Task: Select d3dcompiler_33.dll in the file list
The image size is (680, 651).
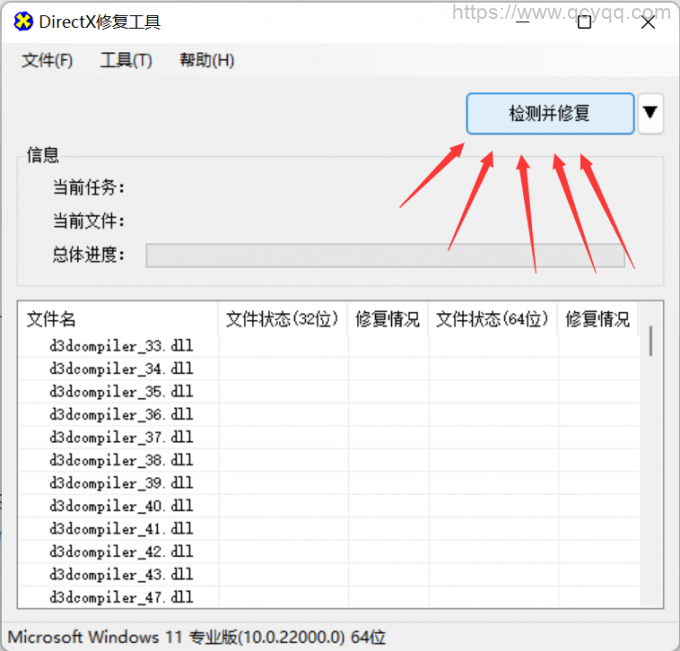Action: [121, 346]
